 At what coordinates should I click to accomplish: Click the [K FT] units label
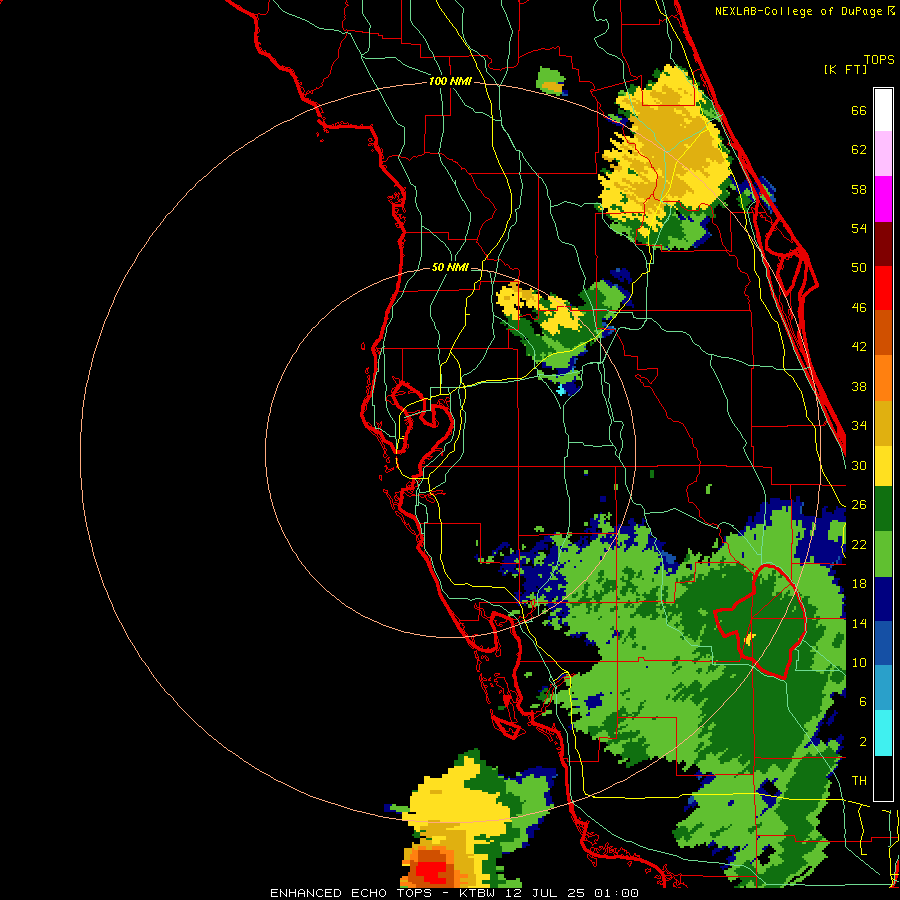point(845,69)
